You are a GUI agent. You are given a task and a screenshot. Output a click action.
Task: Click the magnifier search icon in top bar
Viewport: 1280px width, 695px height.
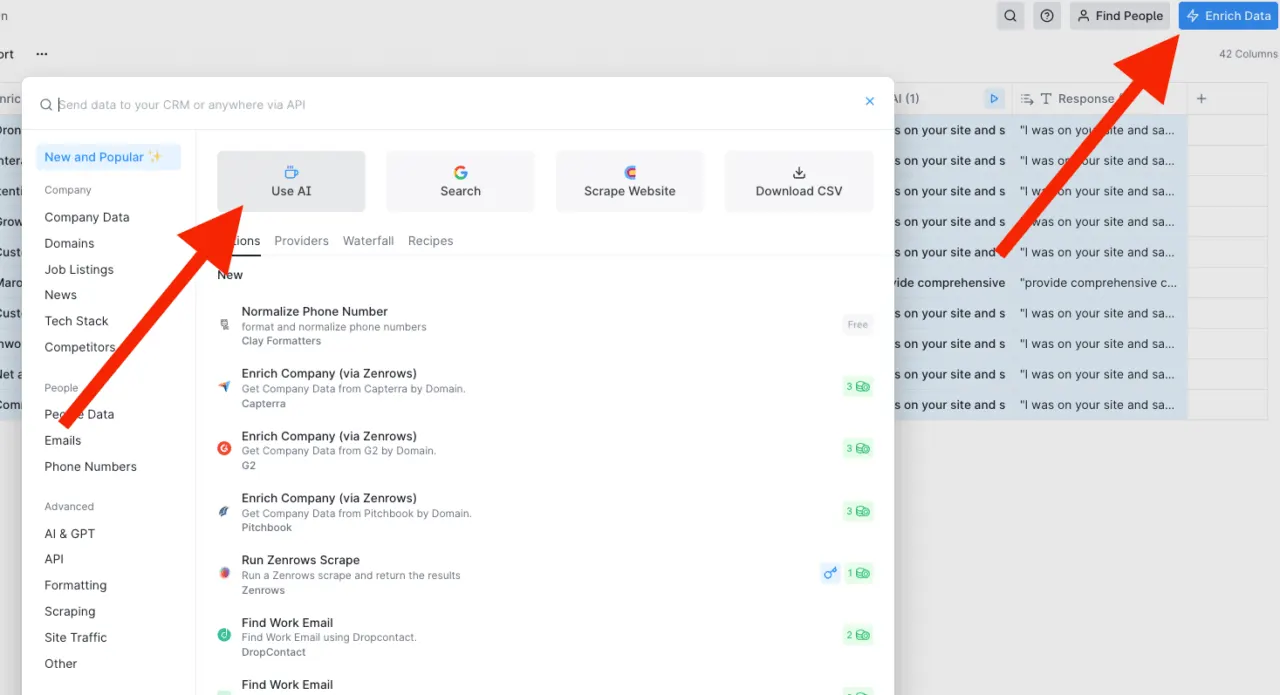pos(1010,16)
